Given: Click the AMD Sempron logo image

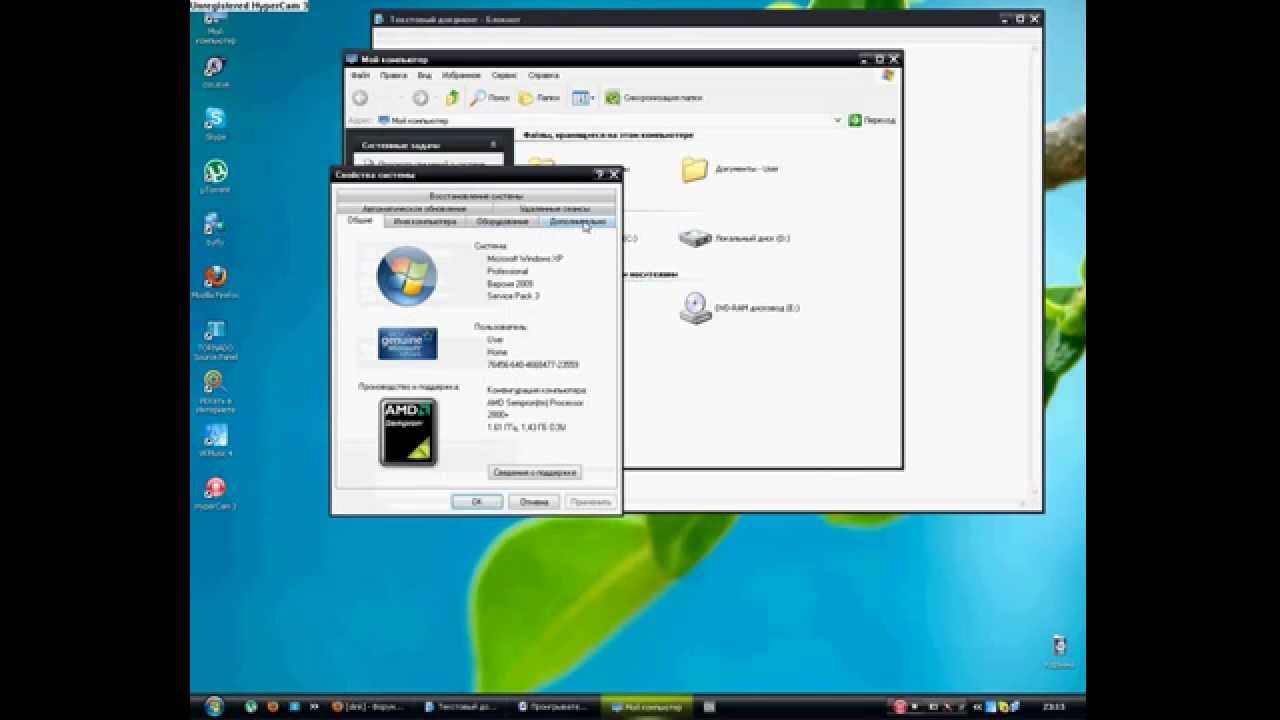Looking at the screenshot, I should [x=408, y=432].
